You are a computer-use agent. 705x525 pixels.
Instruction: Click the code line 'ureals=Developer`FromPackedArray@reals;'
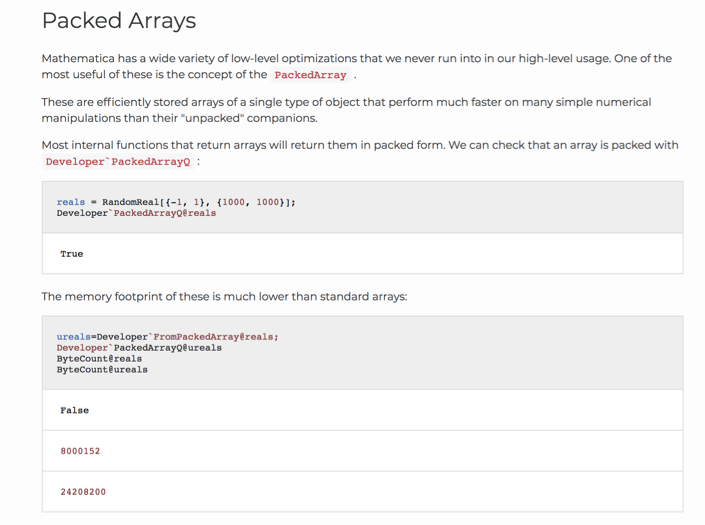[167, 337]
